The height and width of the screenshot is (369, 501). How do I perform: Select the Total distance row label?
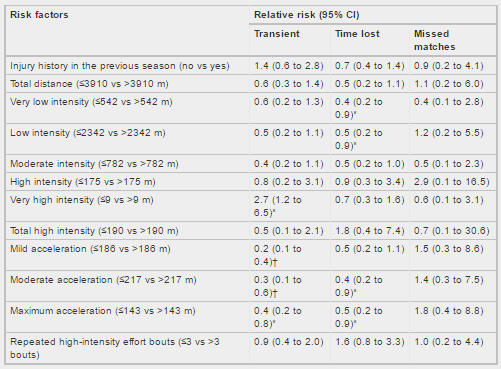89,84
